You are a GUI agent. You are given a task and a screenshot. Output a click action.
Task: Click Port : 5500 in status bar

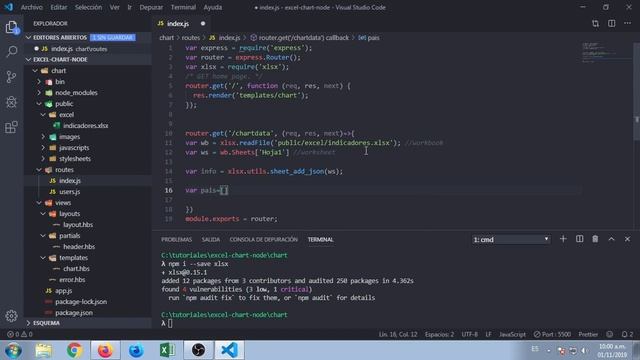click(x=552, y=334)
